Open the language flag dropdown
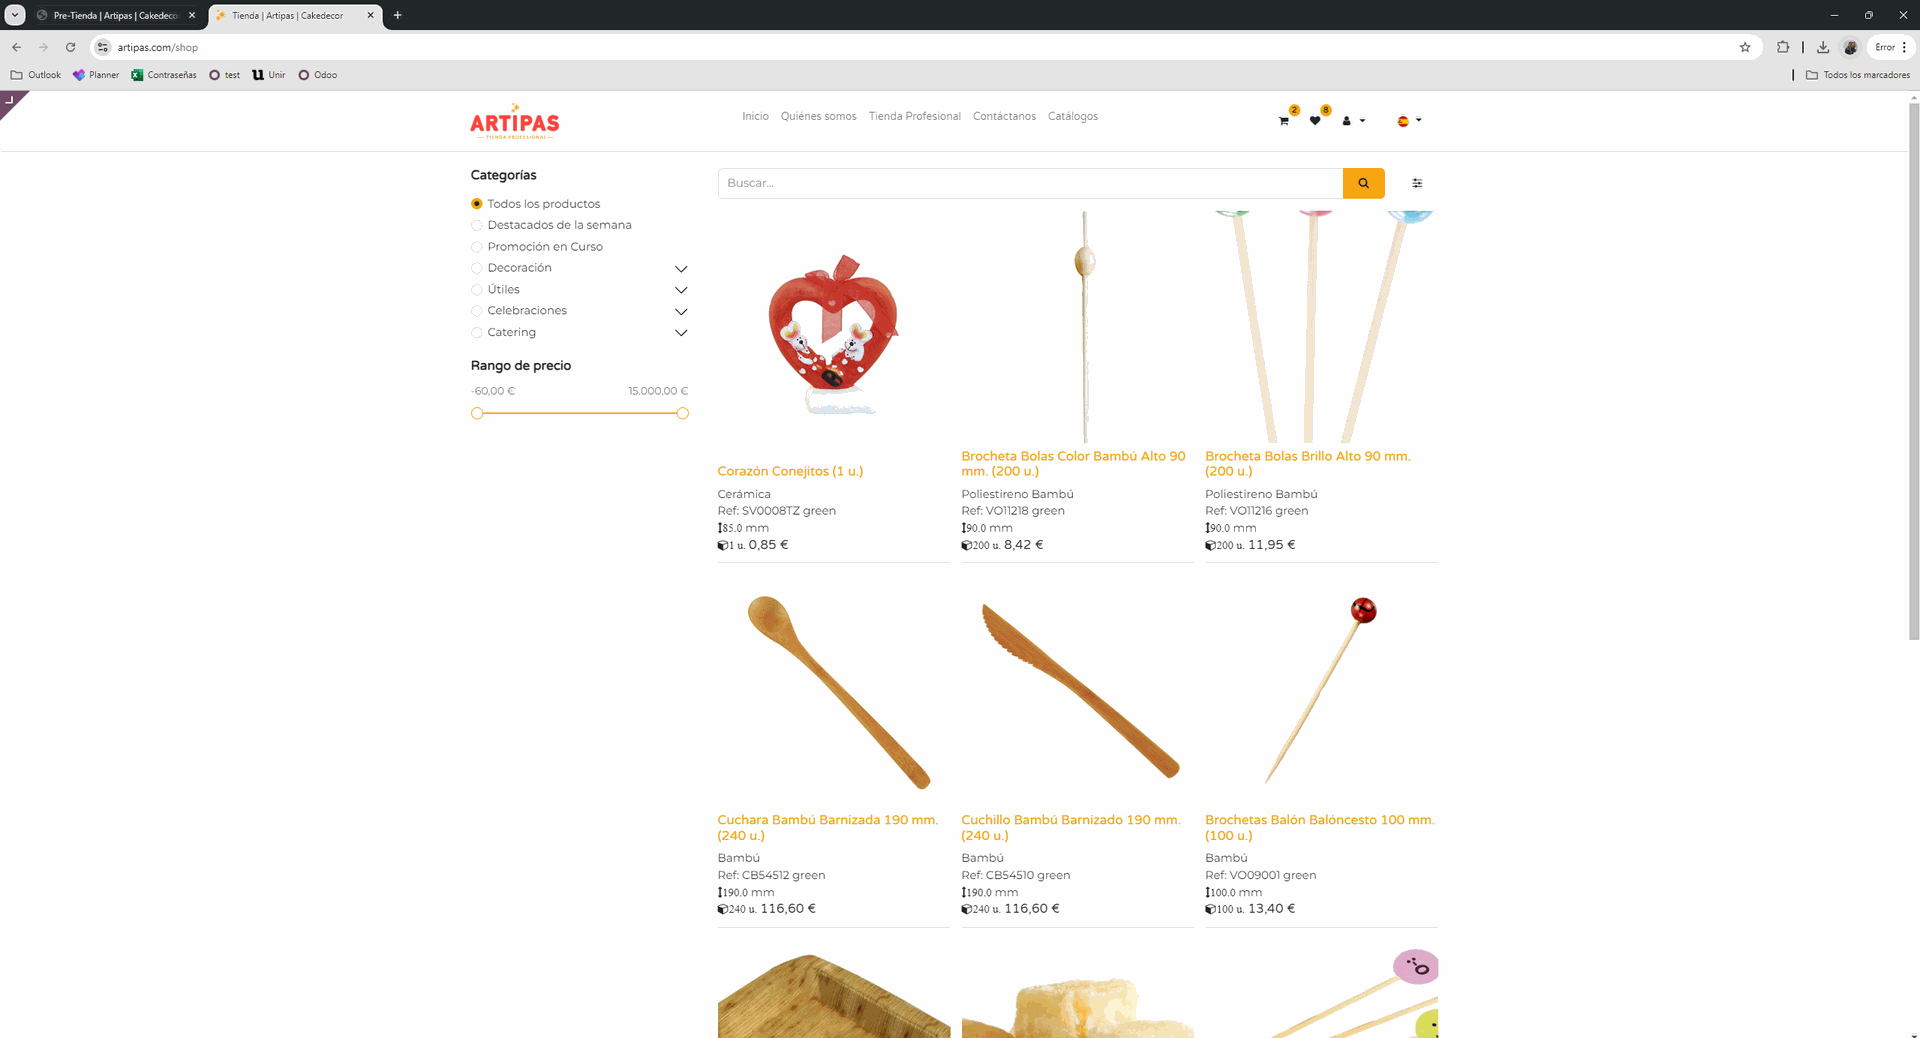The image size is (1920, 1038). [x=1409, y=121]
